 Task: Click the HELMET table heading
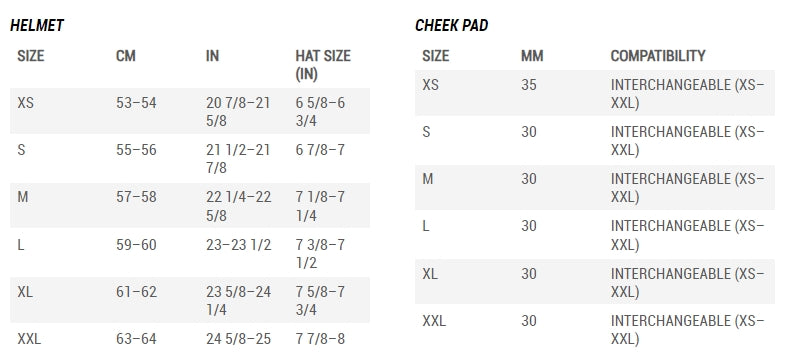[x=37, y=25]
